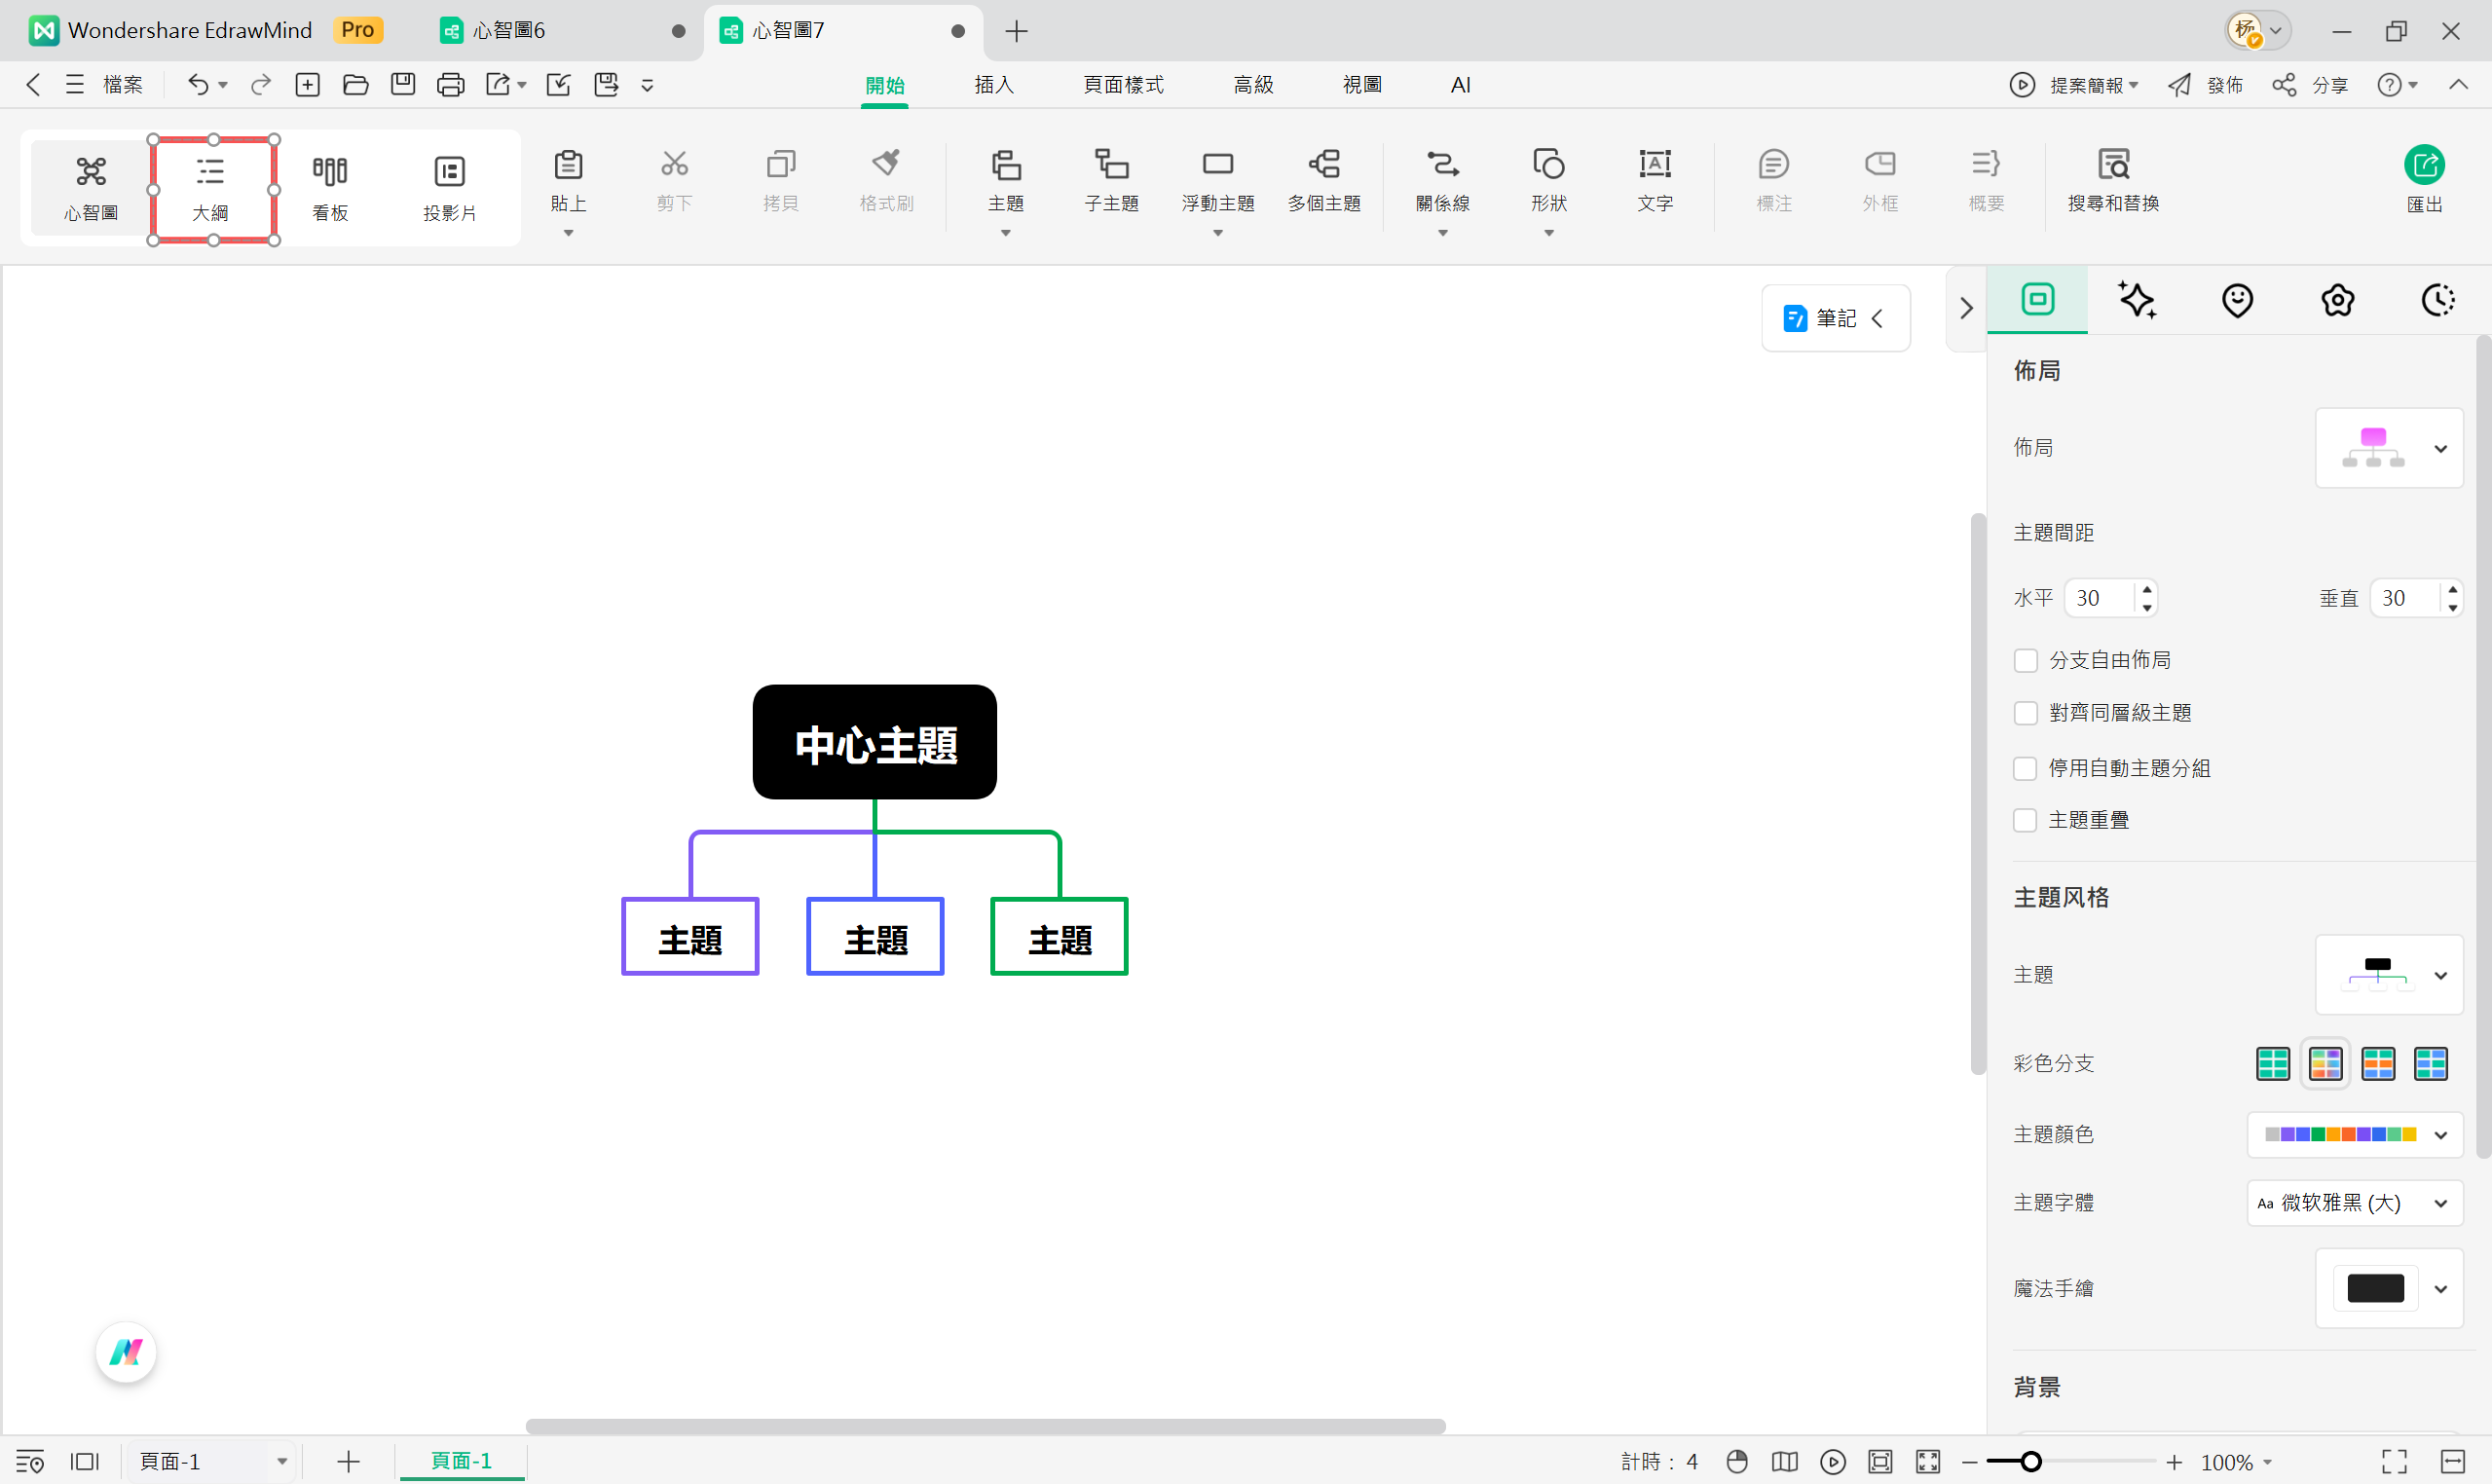Enable 對齊同層級主題 alignment option
This screenshot has width=2492, height=1484.
click(x=2025, y=712)
